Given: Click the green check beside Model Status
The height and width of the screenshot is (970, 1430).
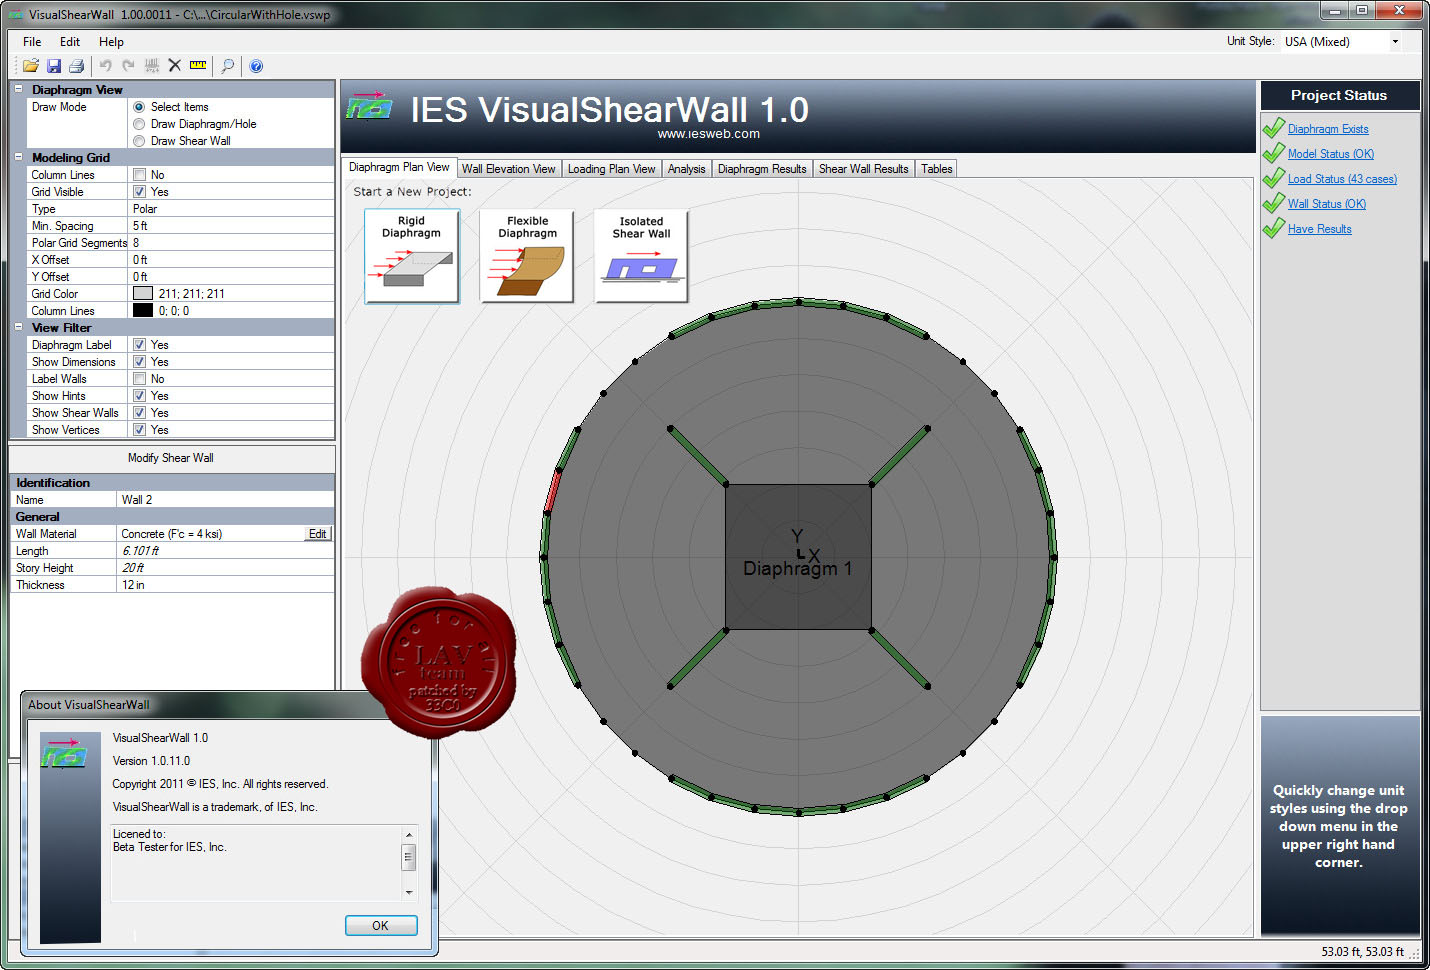Looking at the screenshot, I should (1273, 153).
